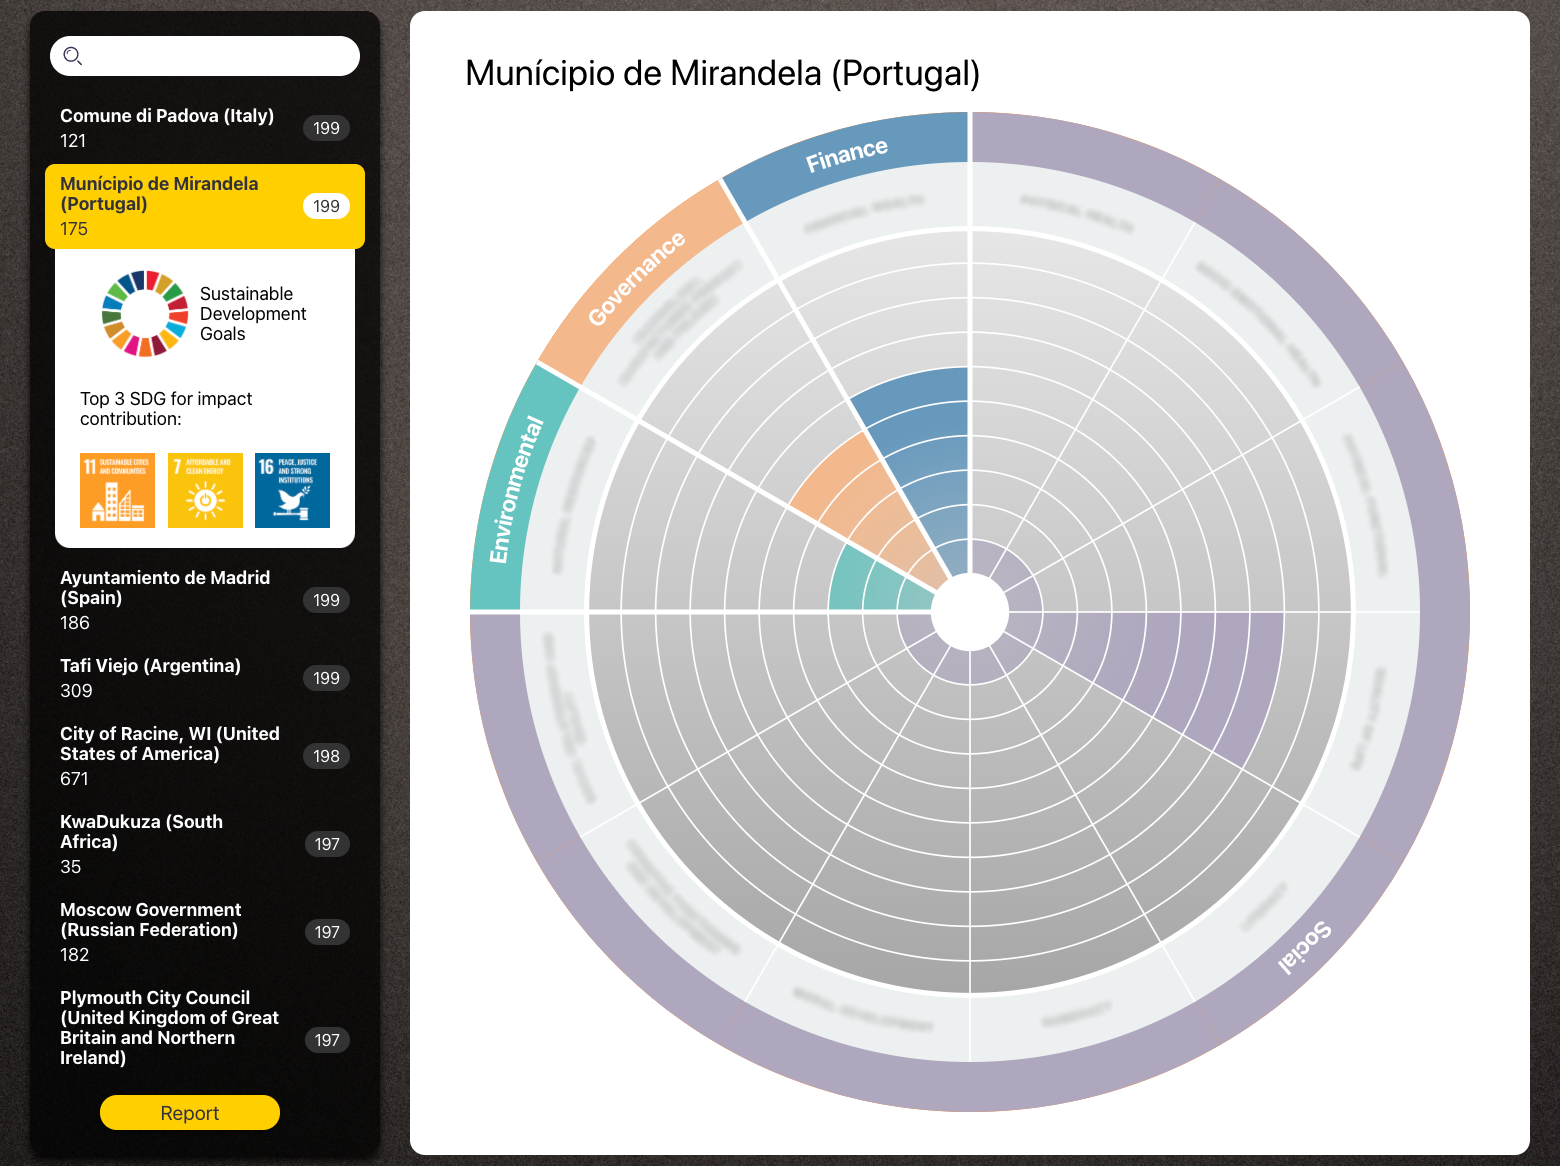Click the 199 badge for Comune di Padova
Screen dimensions: 1560x1166
[326, 128]
